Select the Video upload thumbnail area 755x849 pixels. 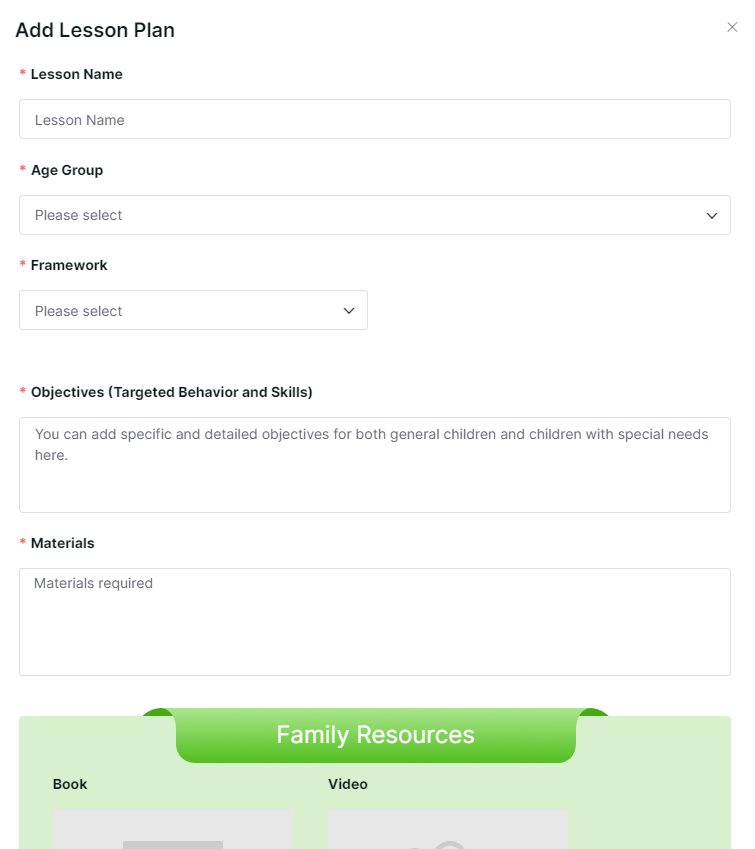(x=448, y=829)
